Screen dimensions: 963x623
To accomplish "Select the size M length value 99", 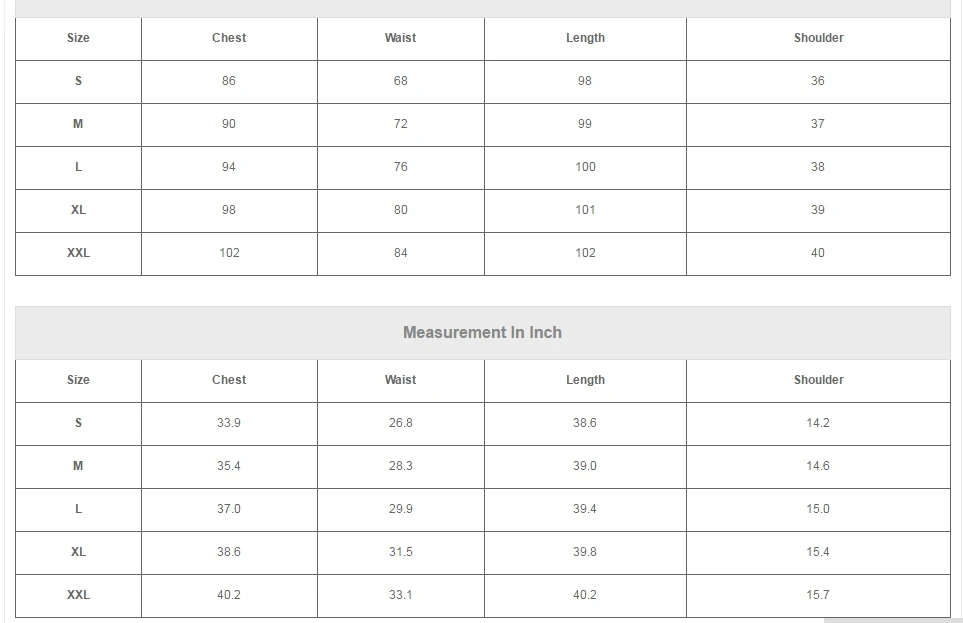I will [585, 124].
